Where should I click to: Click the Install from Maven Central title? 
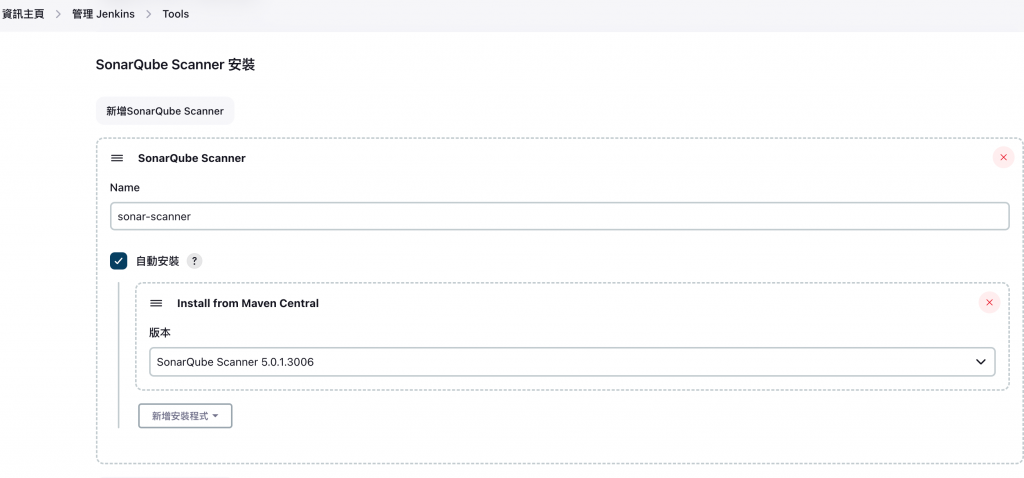(x=247, y=303)
